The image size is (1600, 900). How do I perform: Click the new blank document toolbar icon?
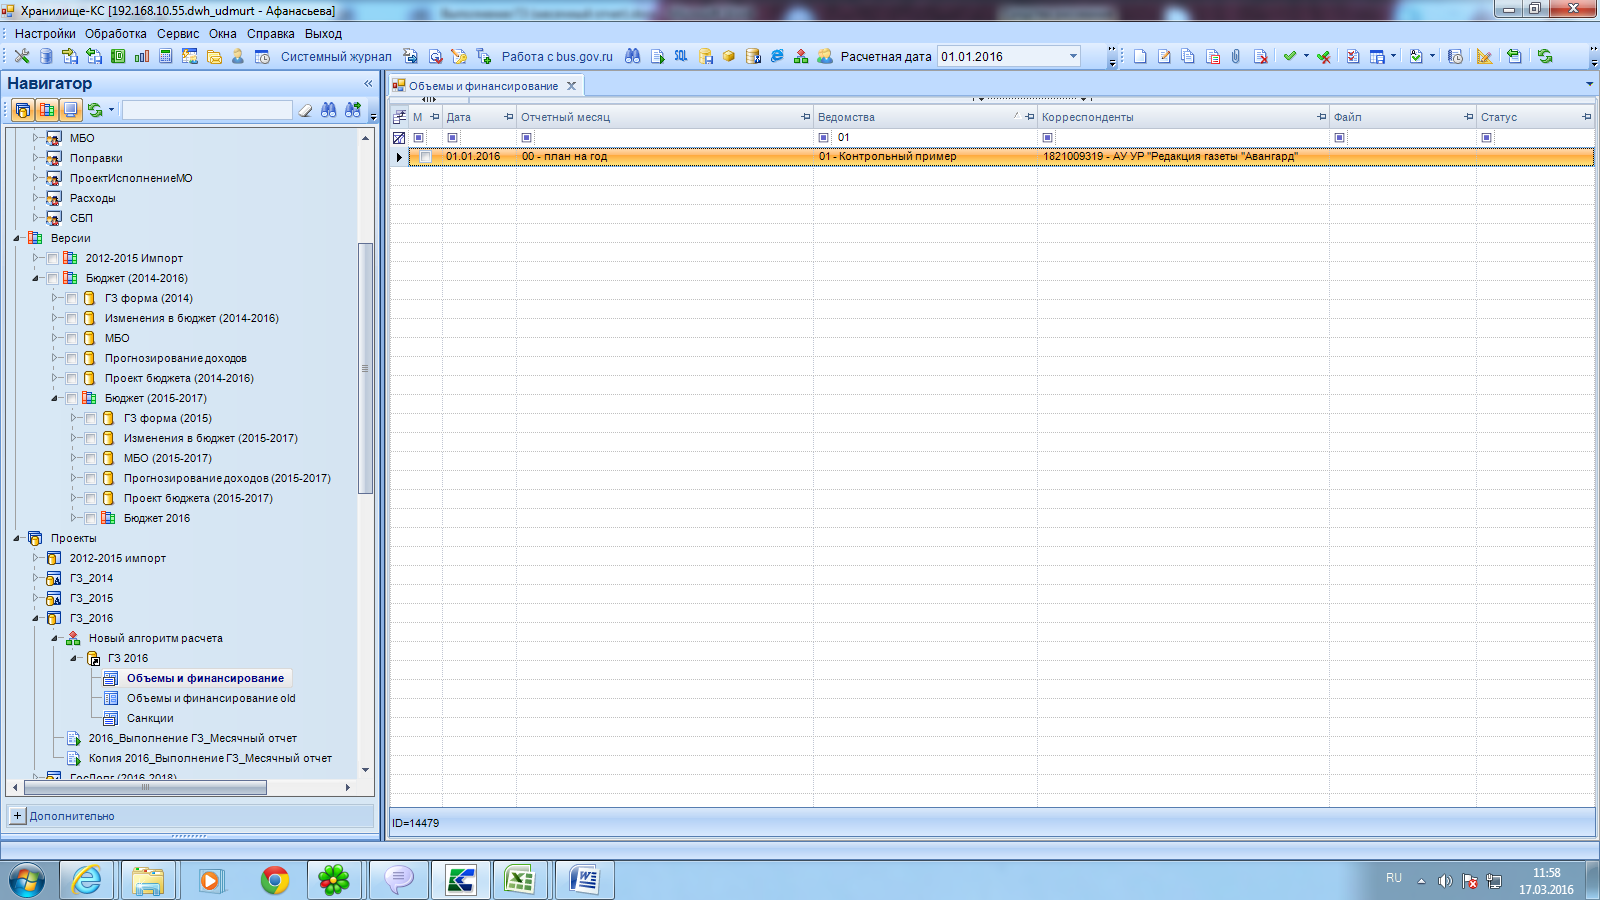[x=1140, y=57]
